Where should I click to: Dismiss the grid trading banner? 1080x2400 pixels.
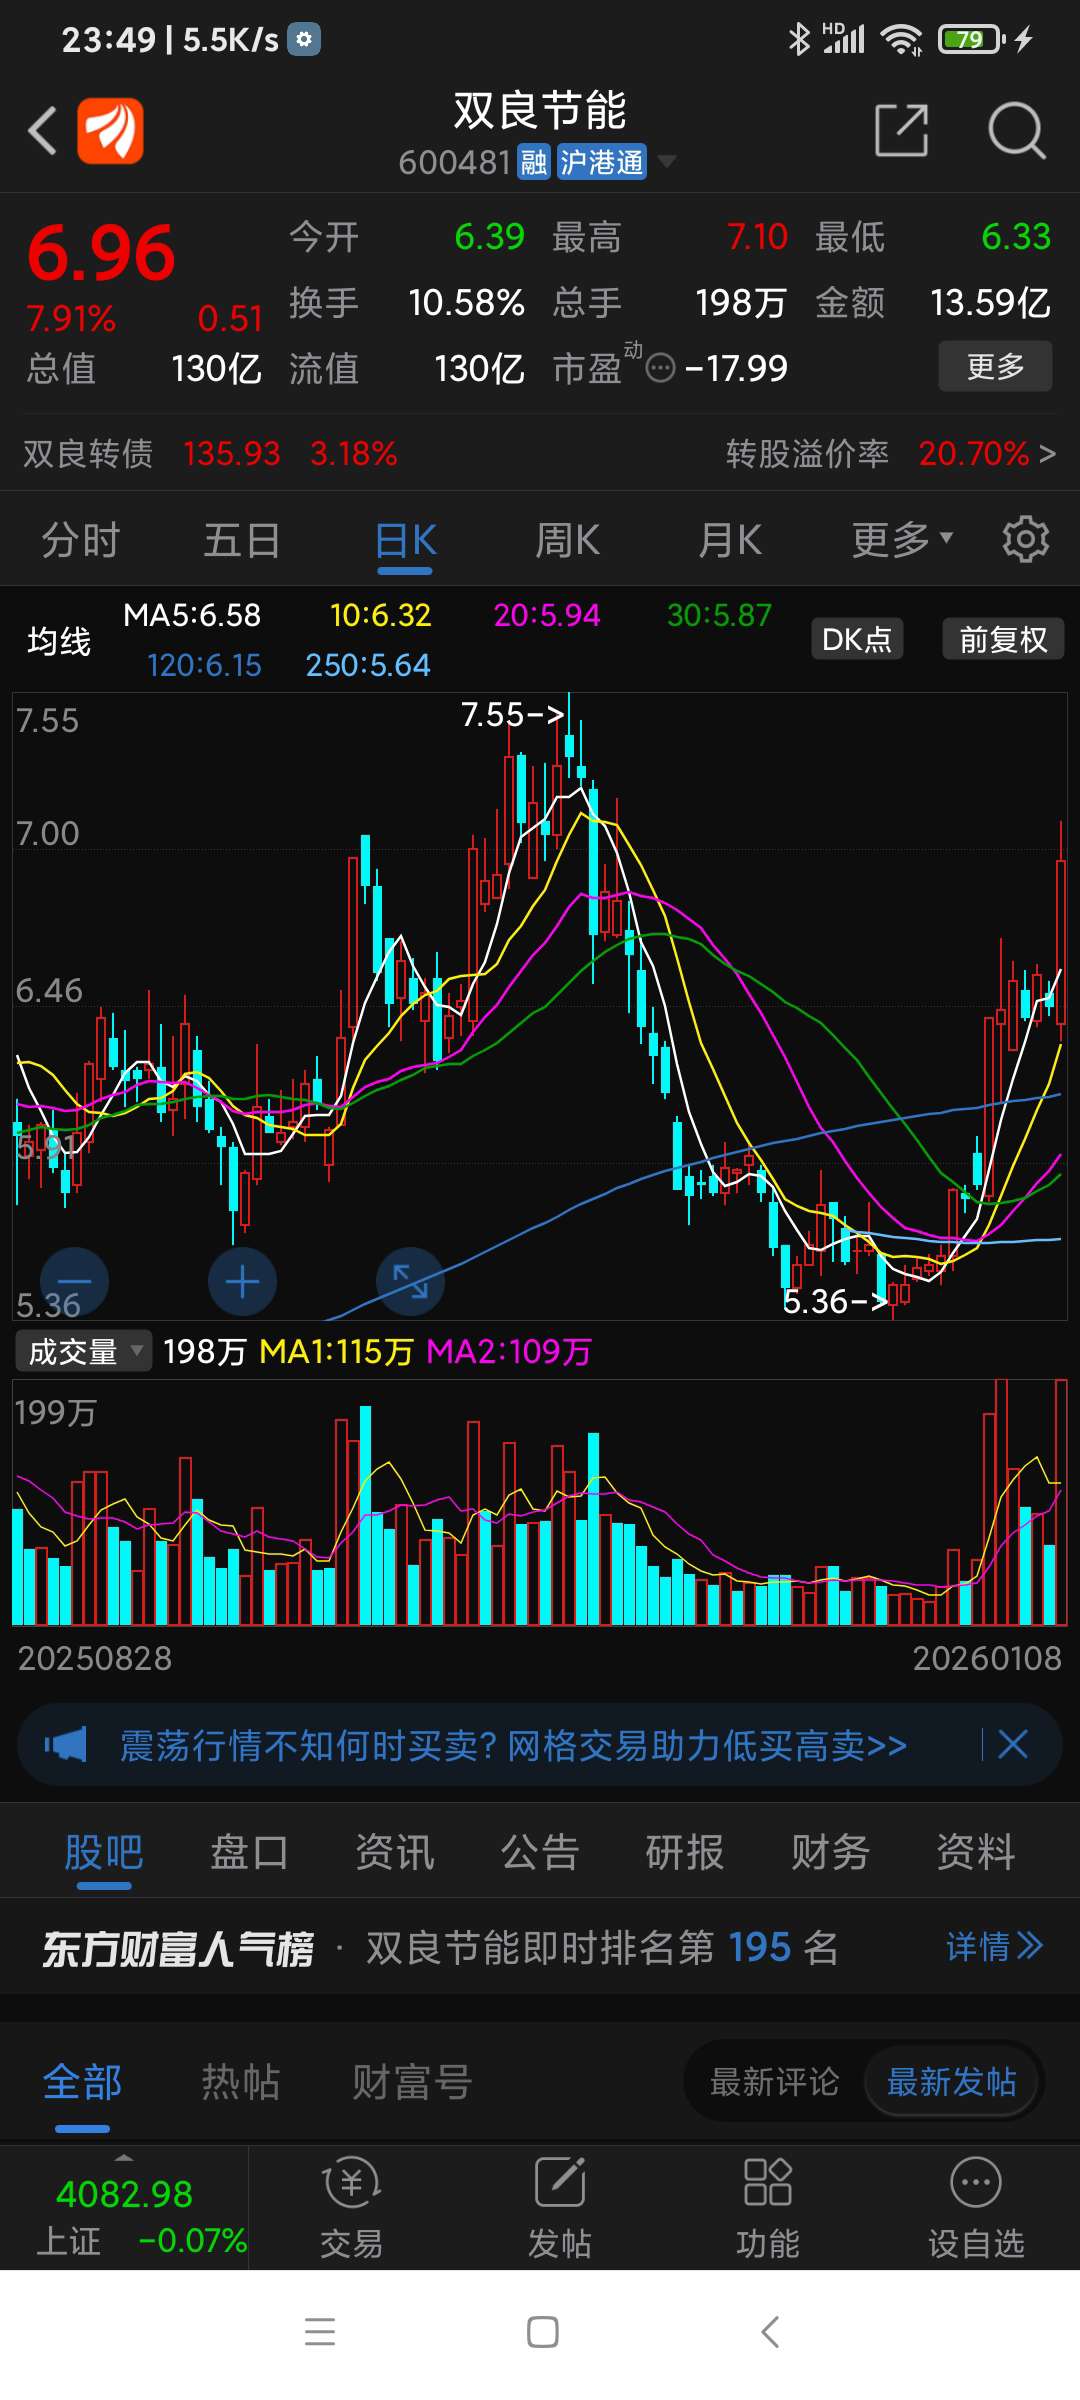click(1013, 1745)
